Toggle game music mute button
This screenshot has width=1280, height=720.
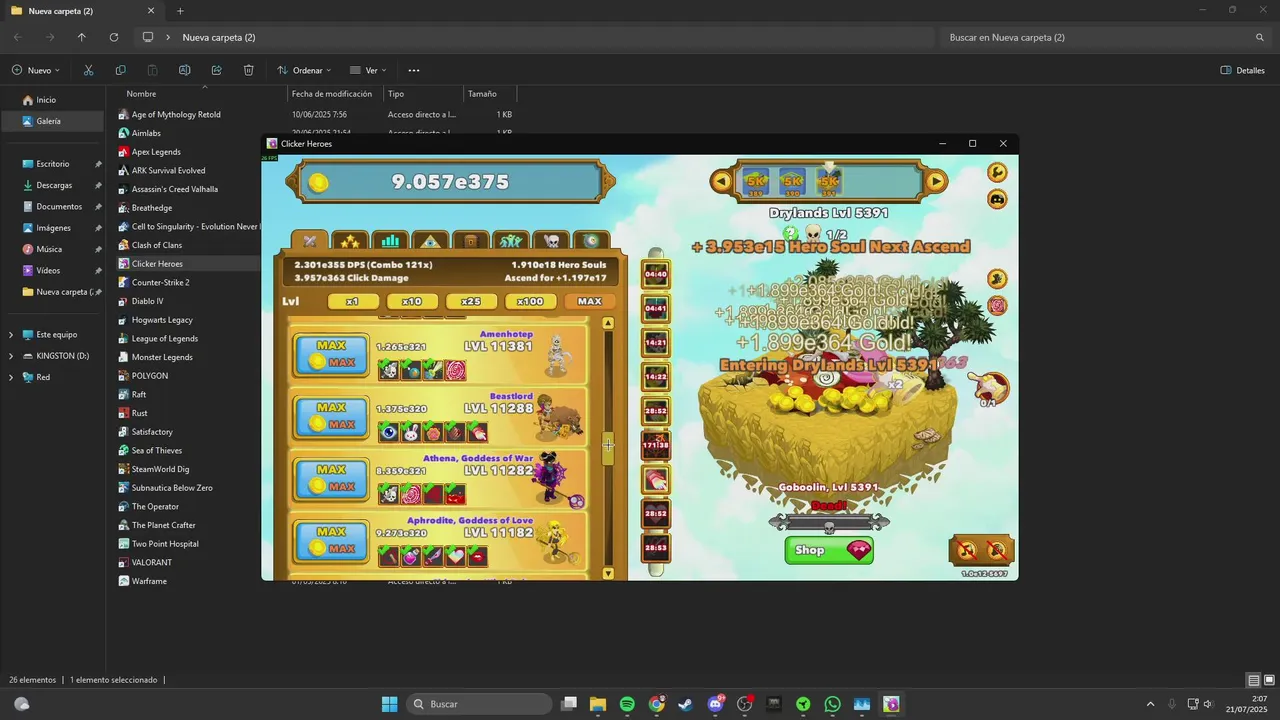click(x=966, y=550)
